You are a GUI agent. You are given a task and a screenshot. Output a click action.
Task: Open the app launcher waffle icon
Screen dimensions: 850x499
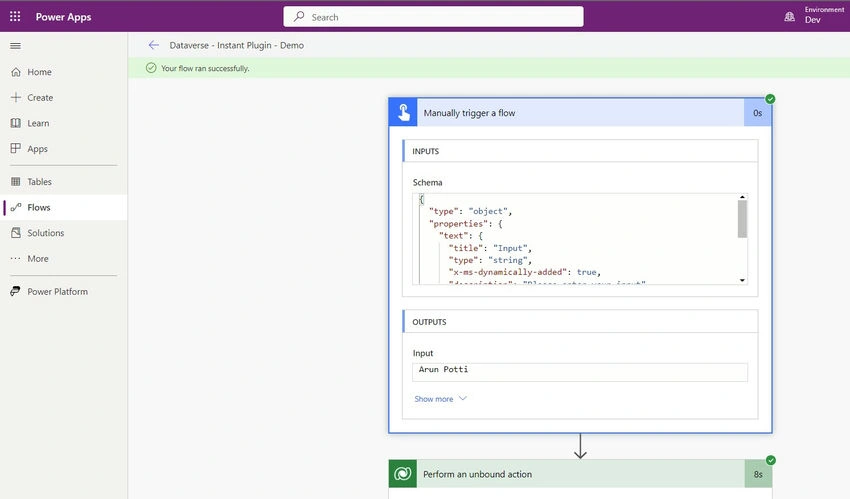pos(15,16)
